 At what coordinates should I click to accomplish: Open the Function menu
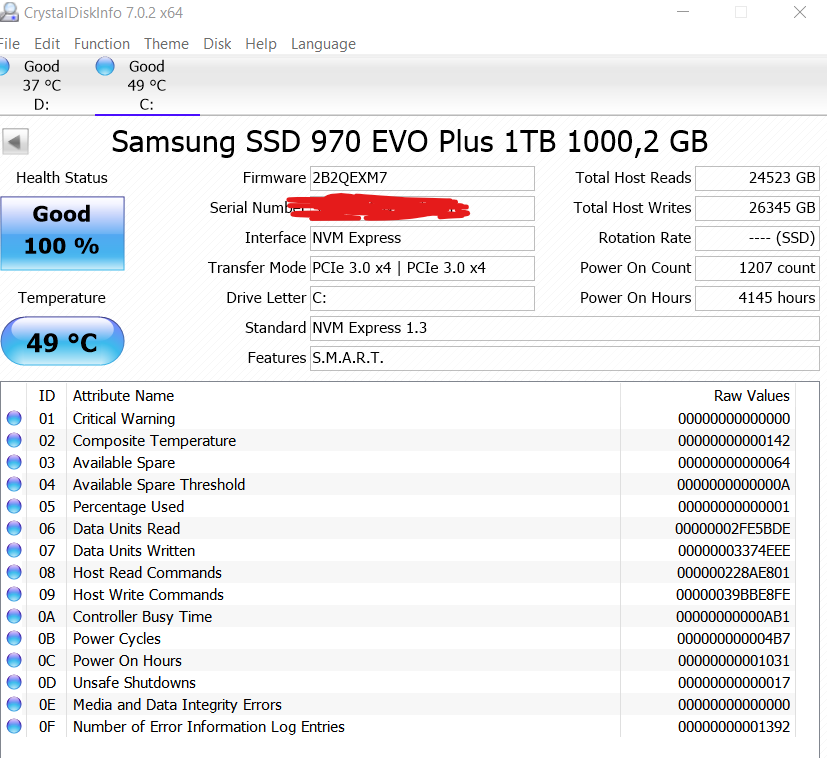(102, 44)
